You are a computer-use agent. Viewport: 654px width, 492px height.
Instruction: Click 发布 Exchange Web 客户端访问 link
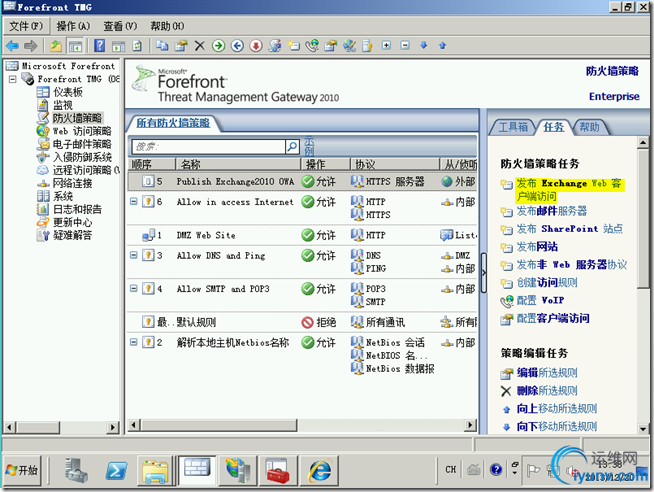570,189
